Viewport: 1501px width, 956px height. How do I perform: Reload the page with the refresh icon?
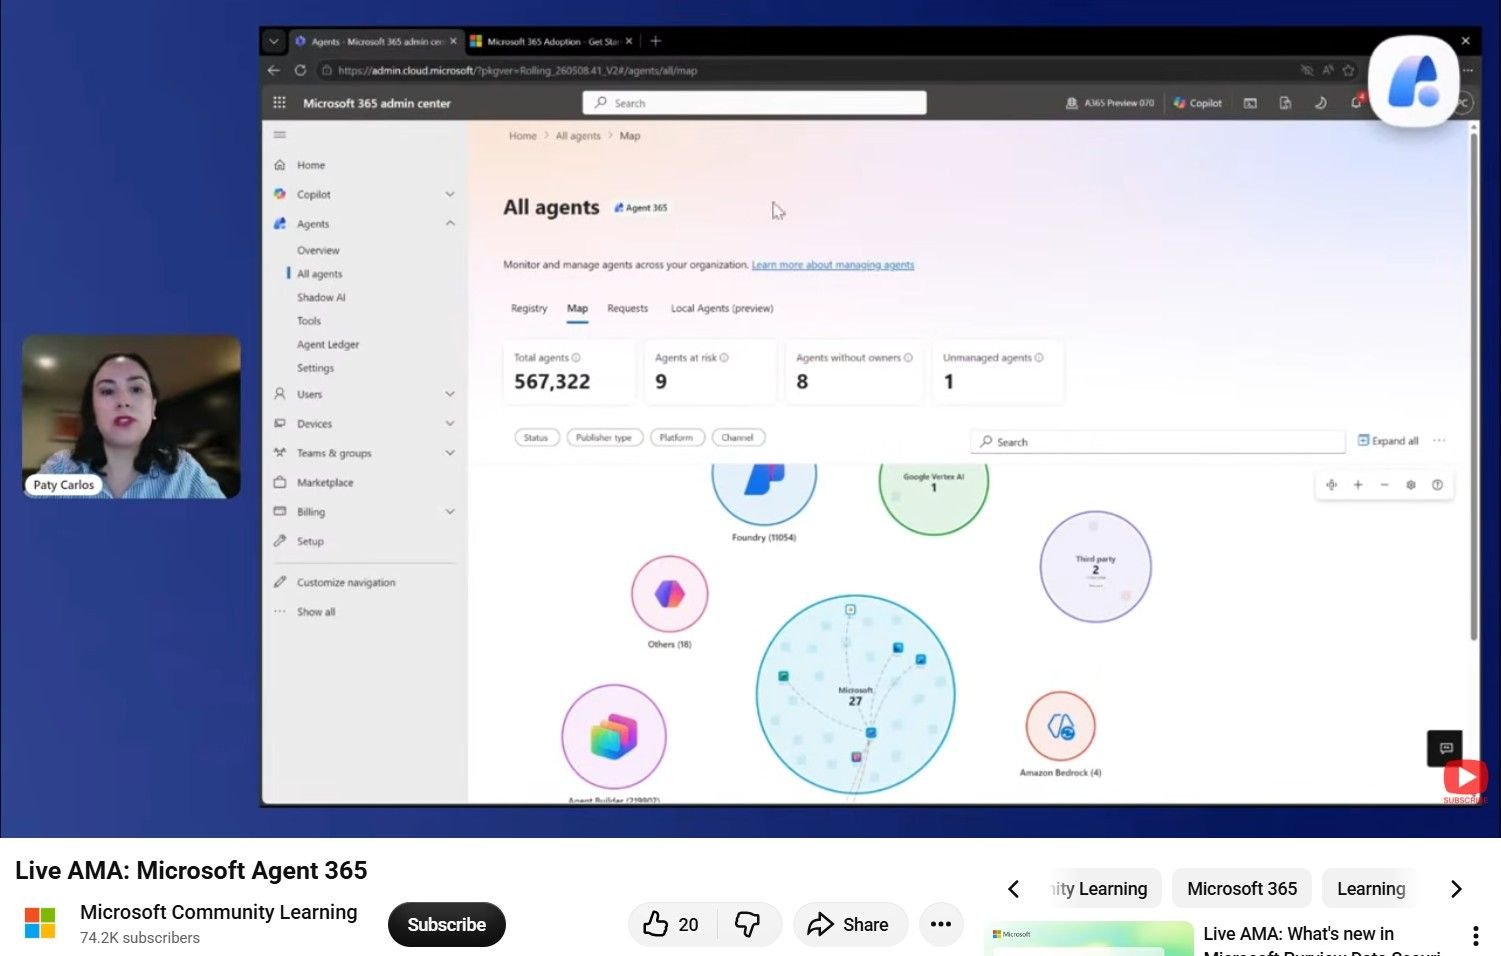tap(300, 70)
